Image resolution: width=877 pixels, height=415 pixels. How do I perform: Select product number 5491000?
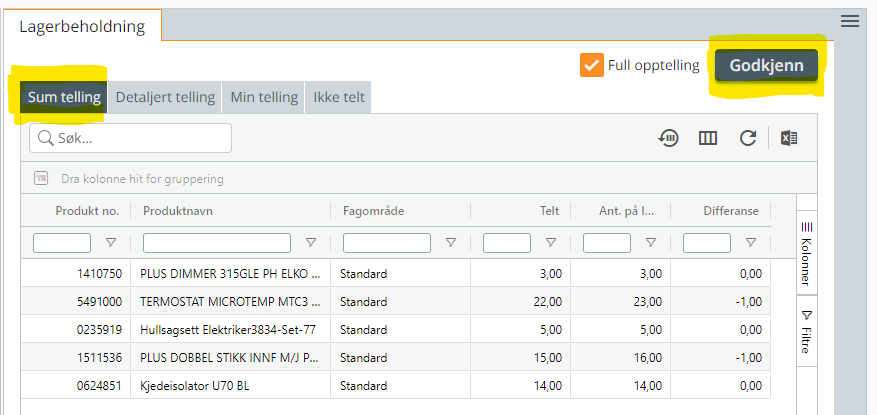click(99, 302)
